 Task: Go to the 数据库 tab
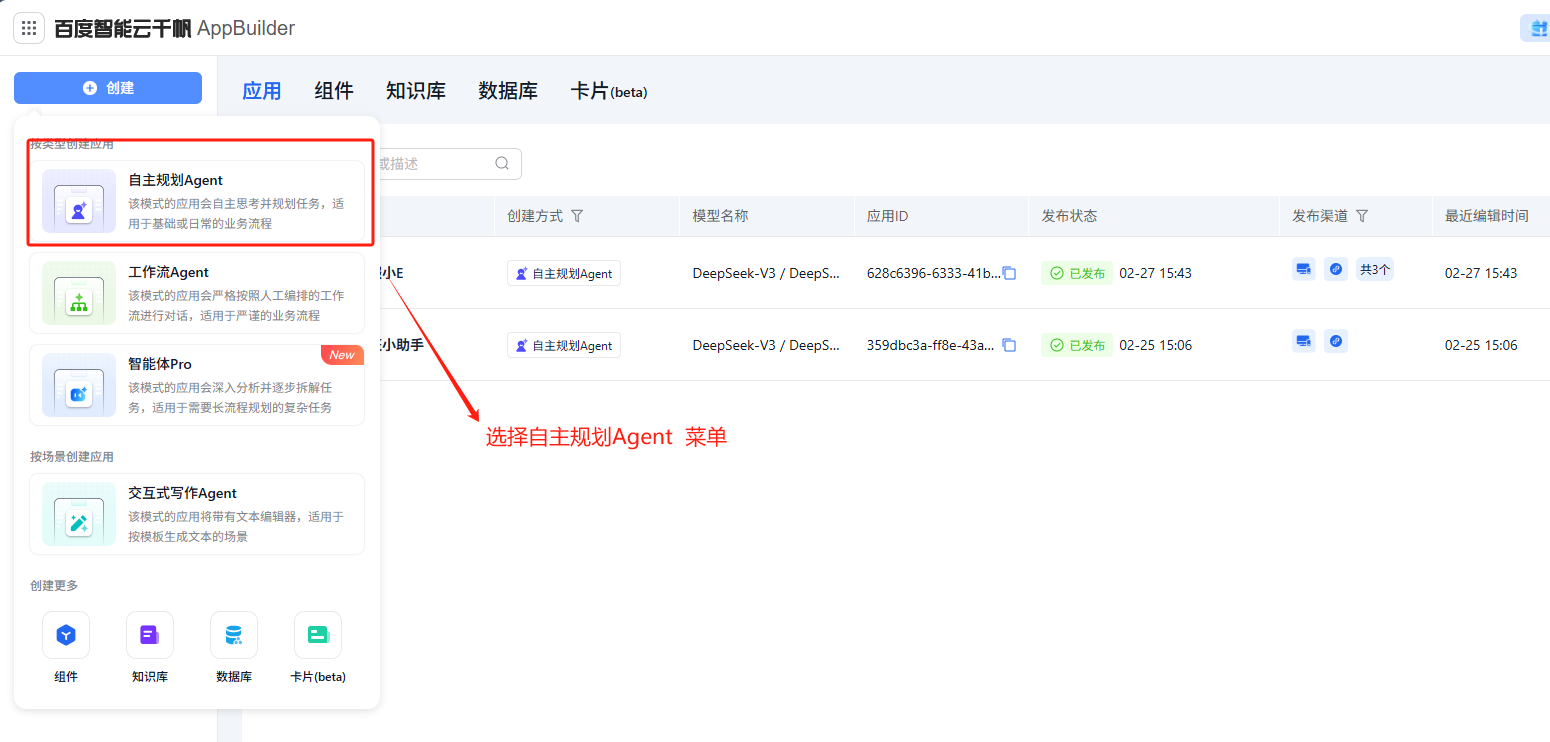(x=508, y=91)
